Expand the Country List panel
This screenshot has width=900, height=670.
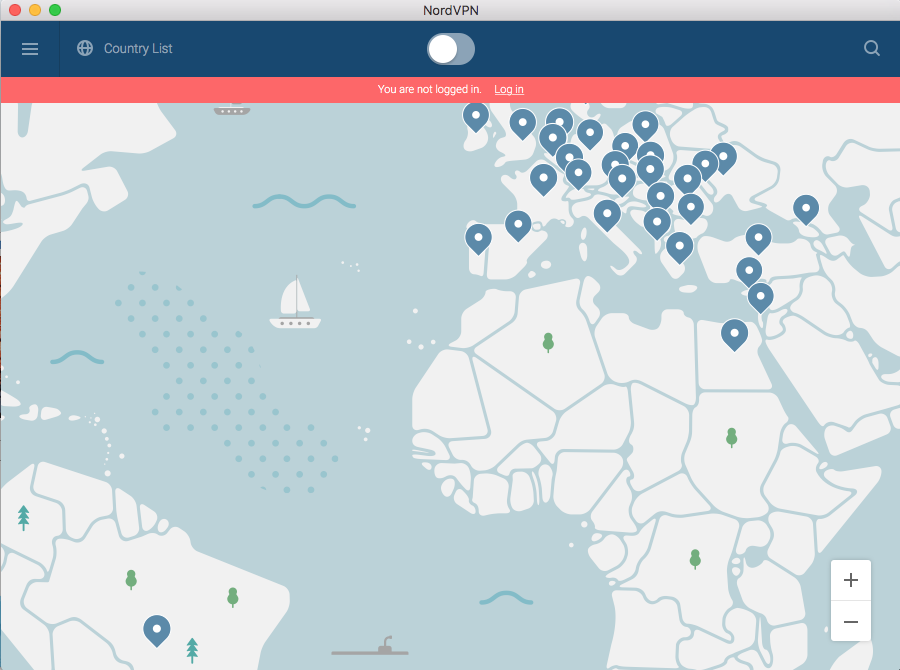[x=138, y=48]
